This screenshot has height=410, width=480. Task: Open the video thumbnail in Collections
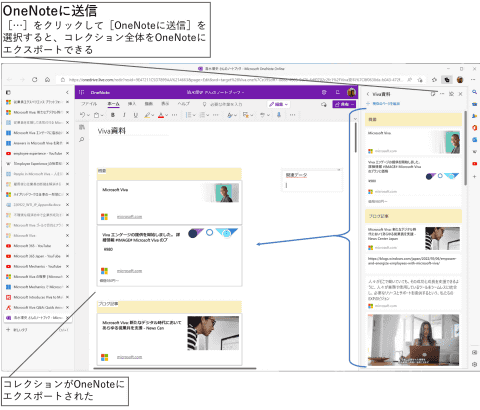tap(413, 340)
